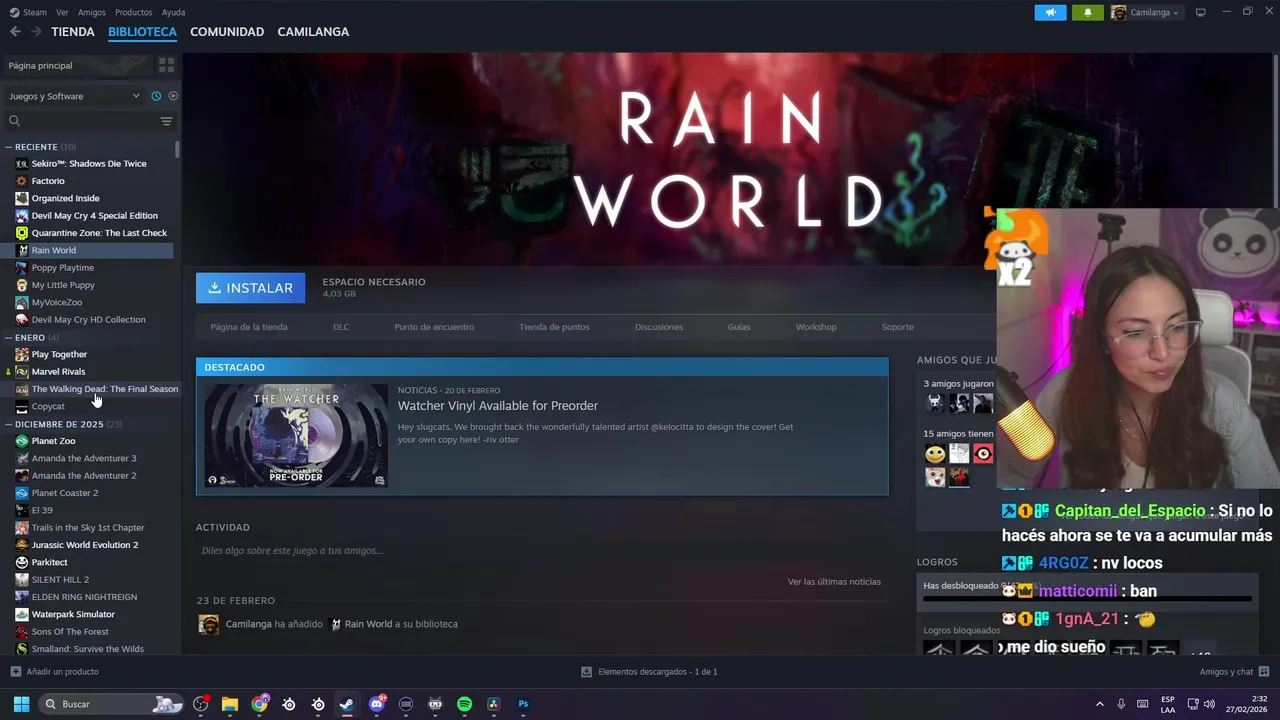Click the Waterpark Simulator game icon

[22, 614]
